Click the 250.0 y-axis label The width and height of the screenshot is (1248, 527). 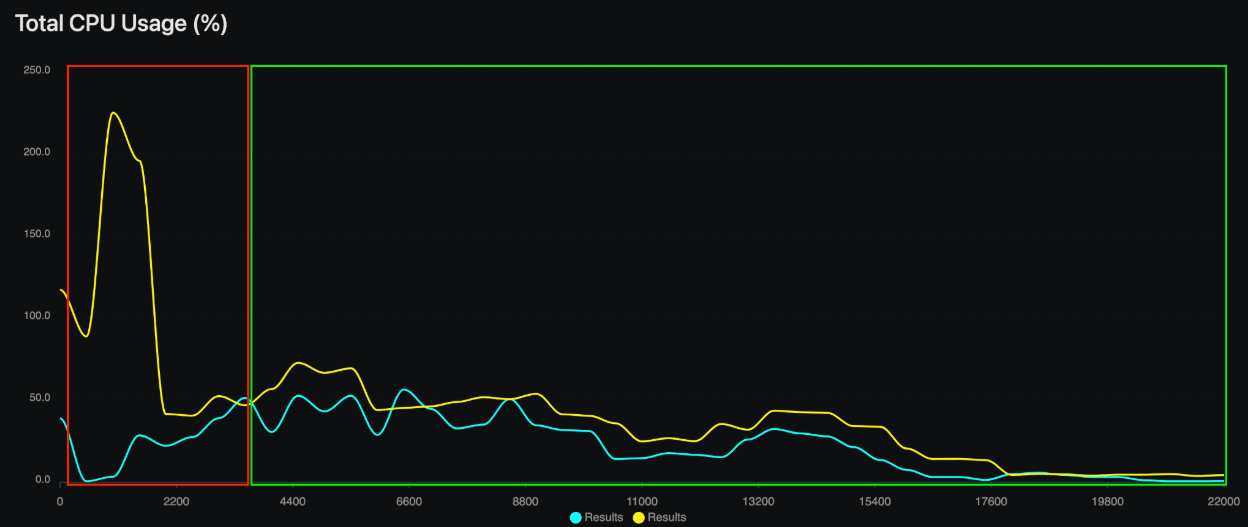click(37, 70)
